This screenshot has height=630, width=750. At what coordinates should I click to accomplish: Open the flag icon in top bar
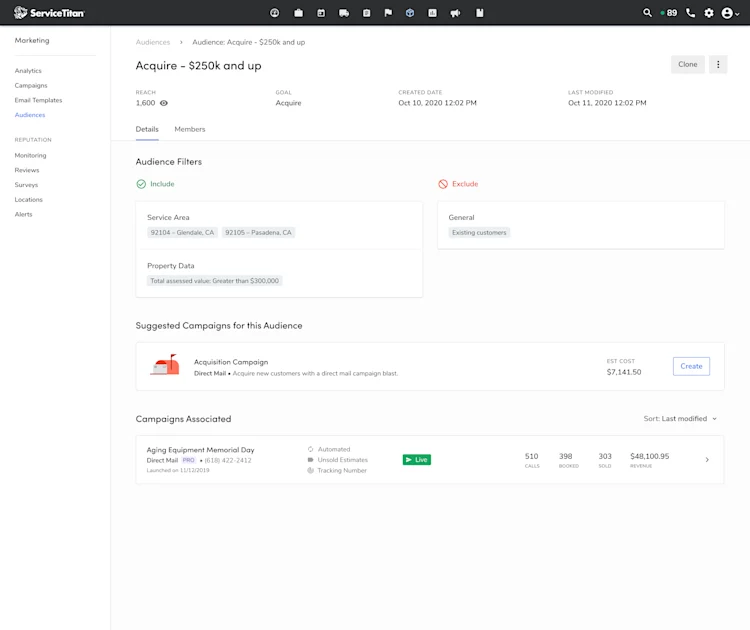(388, 13)
